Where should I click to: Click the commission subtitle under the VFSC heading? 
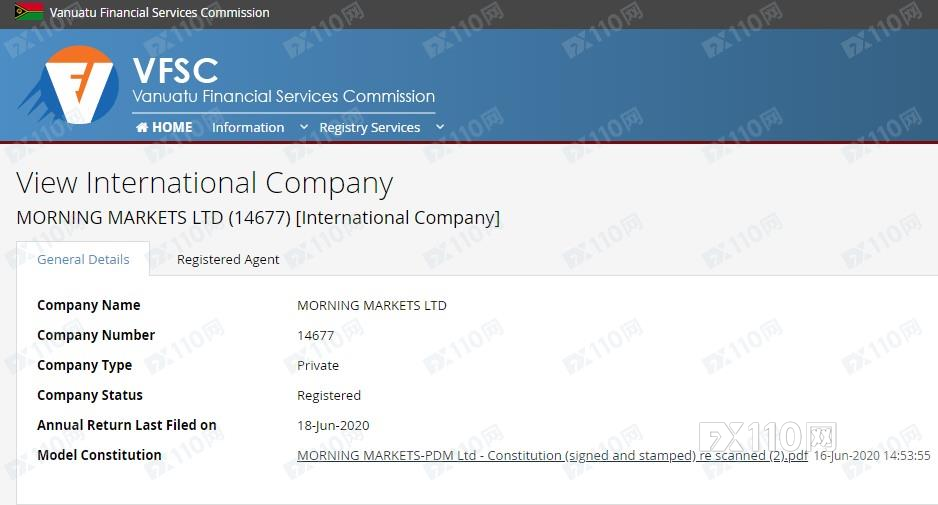283,96
